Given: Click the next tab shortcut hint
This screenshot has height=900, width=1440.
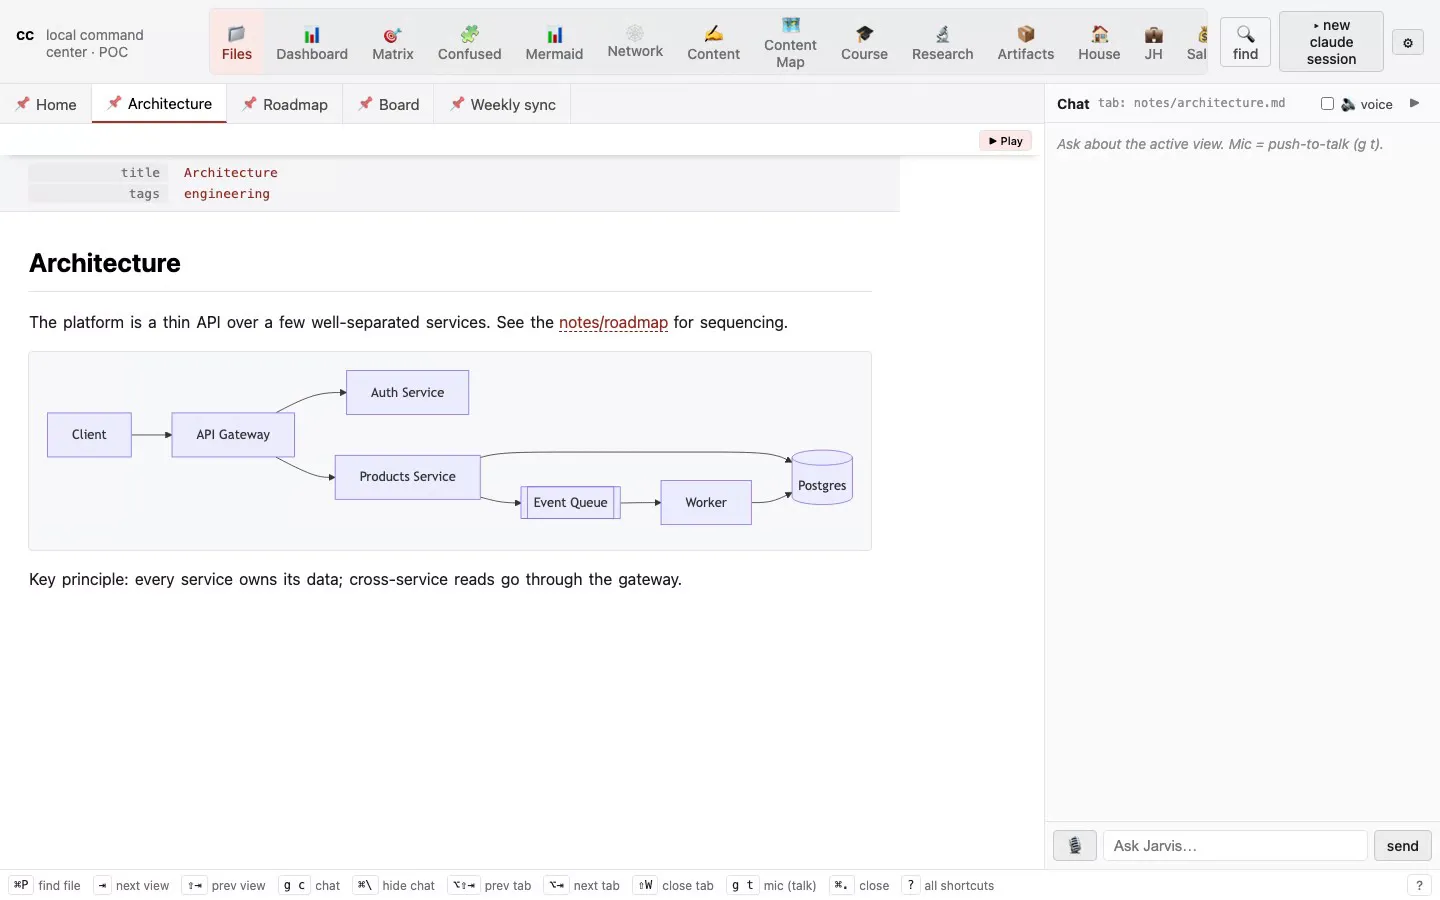Looking at the screenshot, I should 582,885.
